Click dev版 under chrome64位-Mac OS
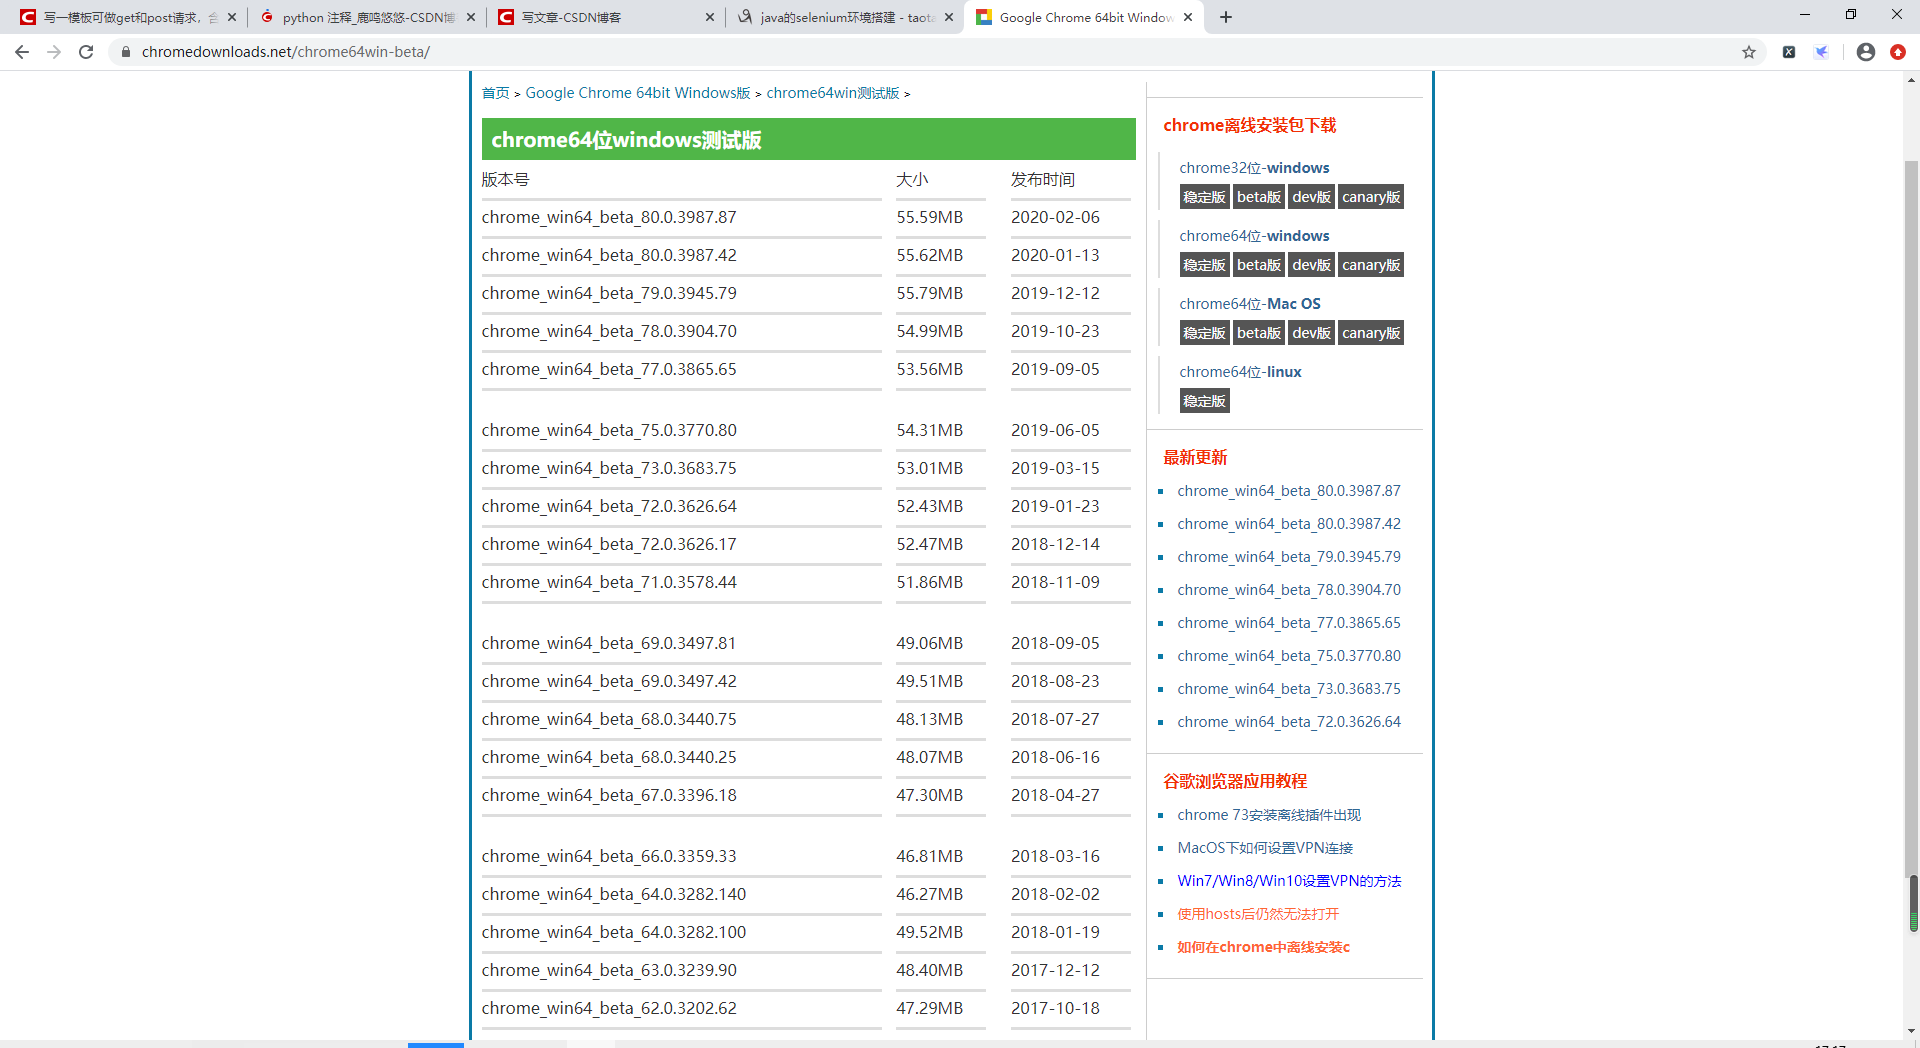This screenshot has height=1048, width=1920. pyautogui.click(x=1311, y=333)
